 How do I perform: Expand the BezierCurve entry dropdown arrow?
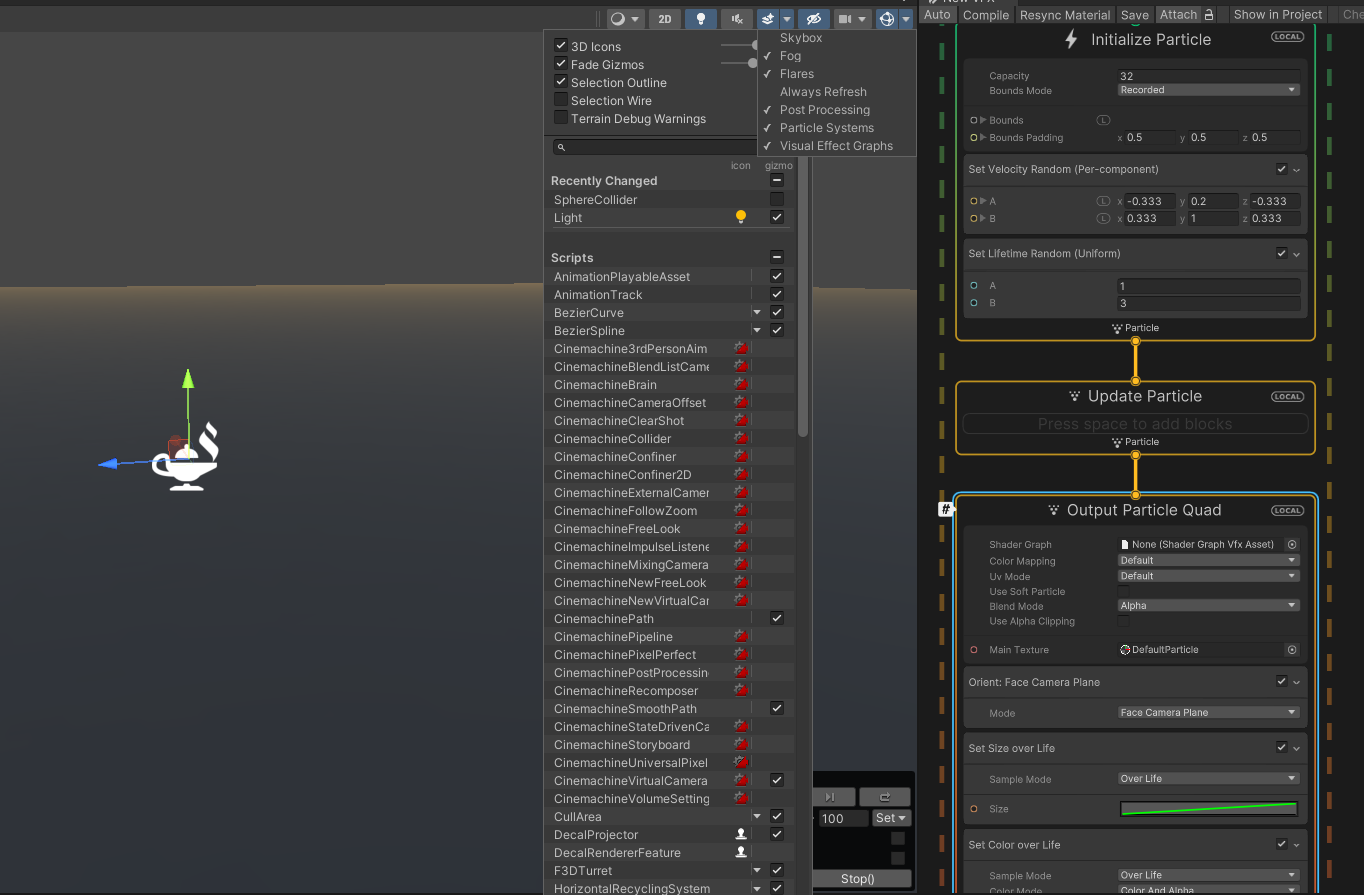click(x=758, y=312)
